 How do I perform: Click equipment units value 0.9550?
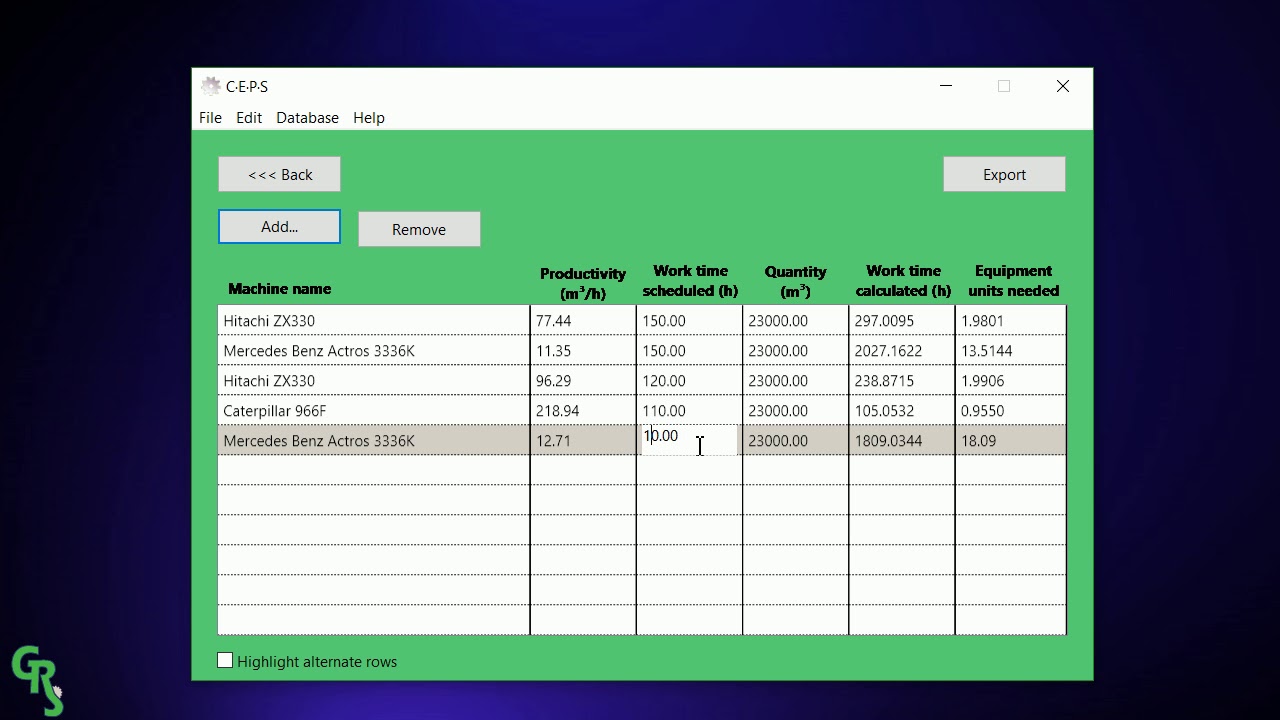[x=1011, y=411]
